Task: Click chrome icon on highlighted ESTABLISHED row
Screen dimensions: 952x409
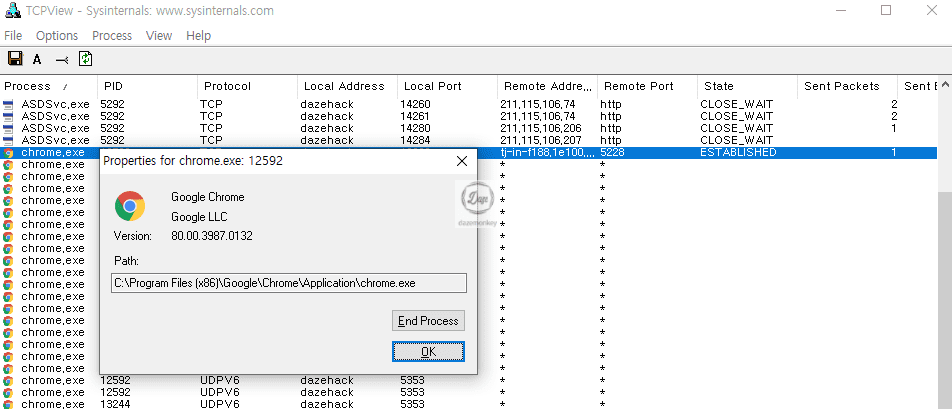Action: [8, 152]
